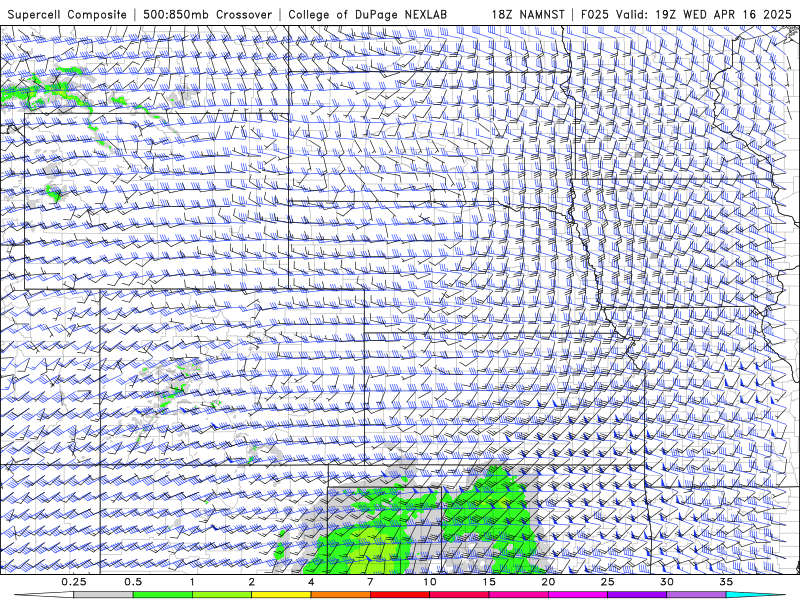The image size is (800, 600).
Task: Click the yellow-green color bar segment (1–2)
Action: click(x=222, y=595)
